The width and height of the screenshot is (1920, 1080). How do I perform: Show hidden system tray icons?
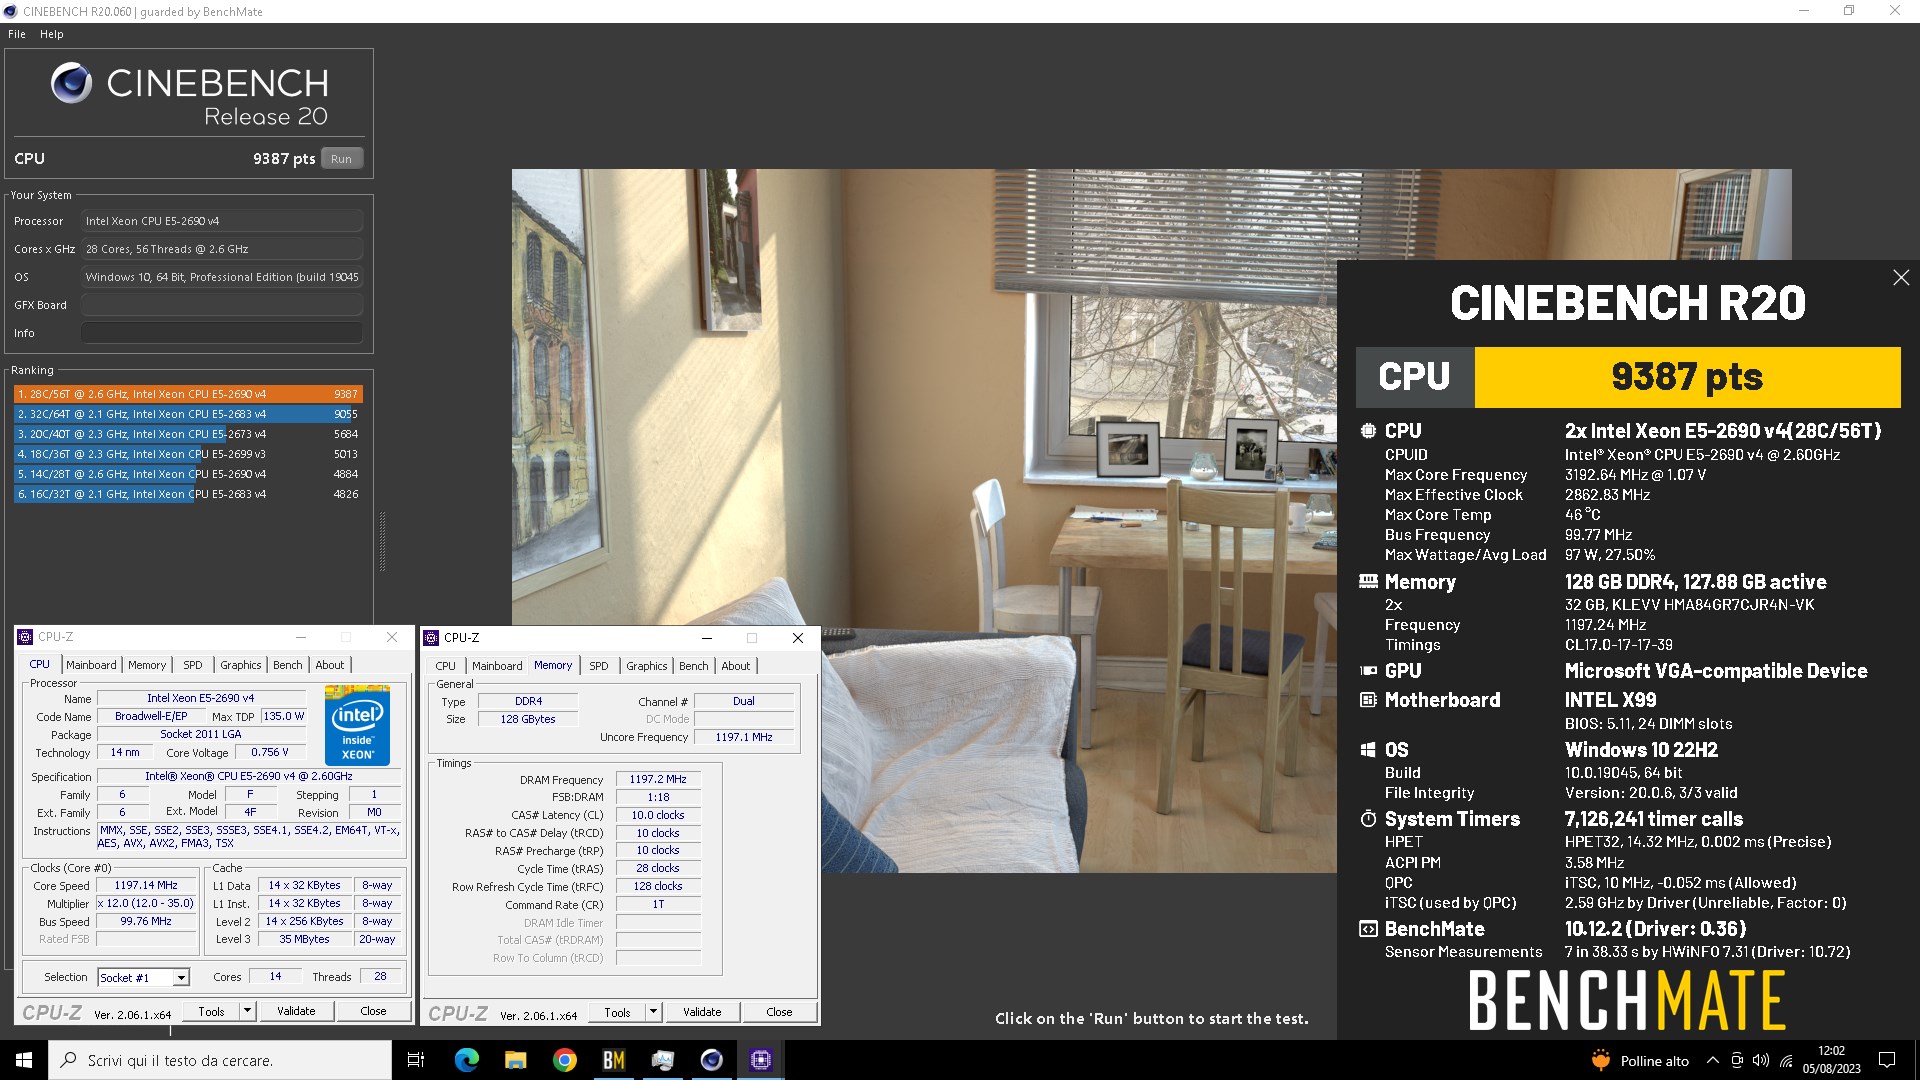[1713, 1060]
